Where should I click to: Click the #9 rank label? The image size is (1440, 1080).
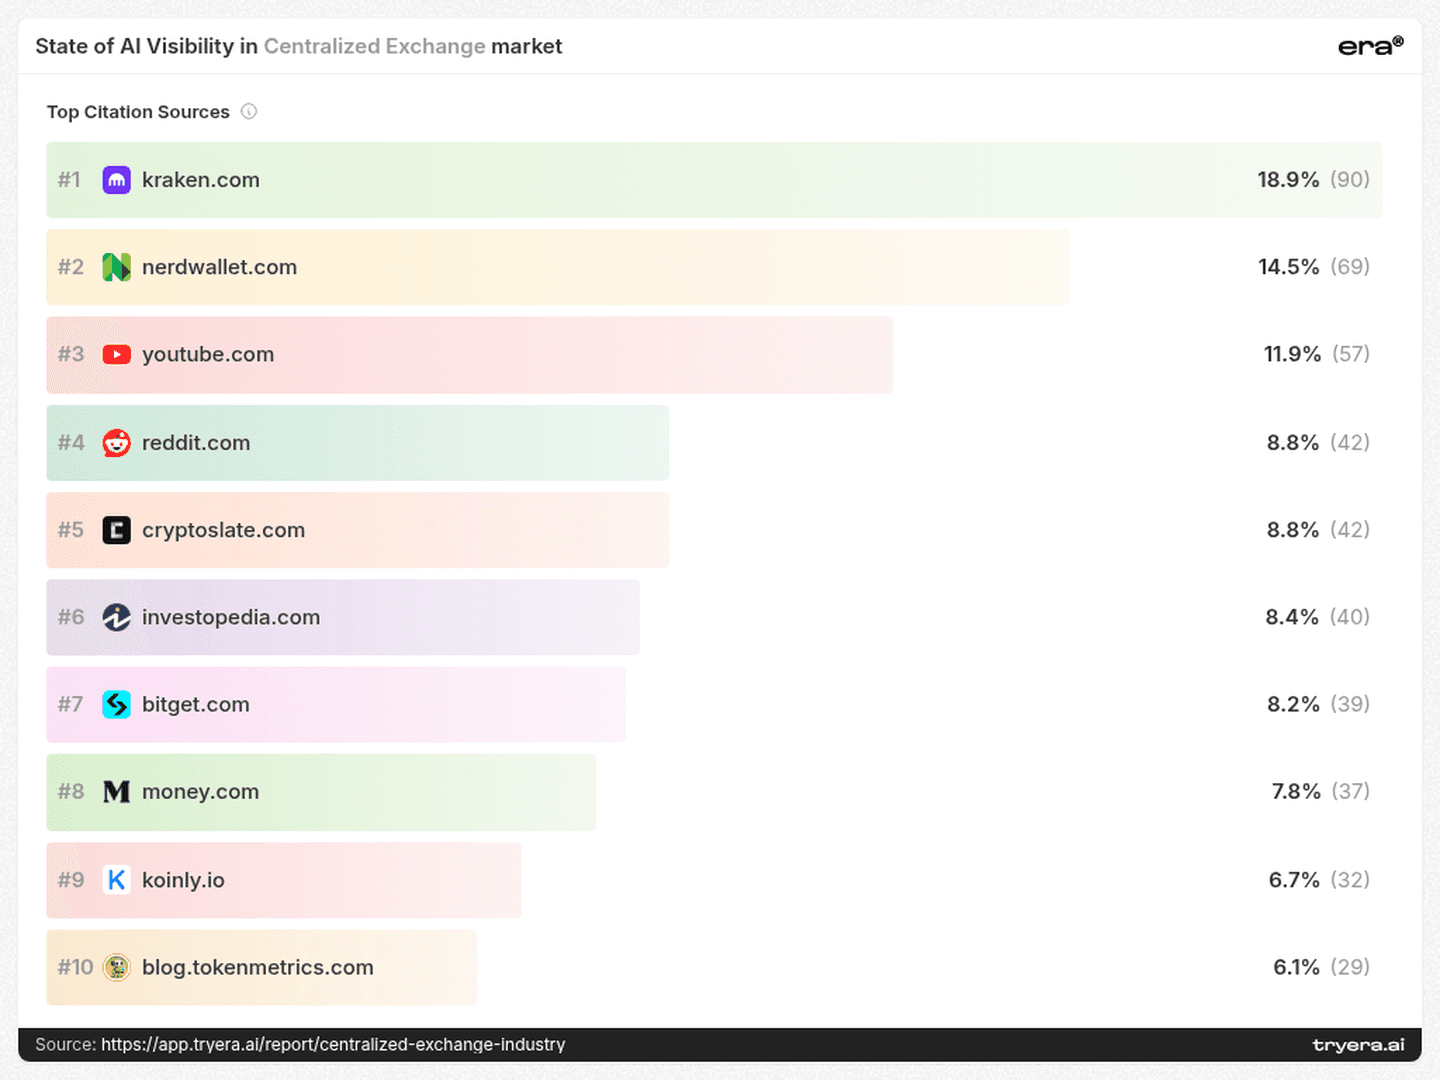coord(71,880)
